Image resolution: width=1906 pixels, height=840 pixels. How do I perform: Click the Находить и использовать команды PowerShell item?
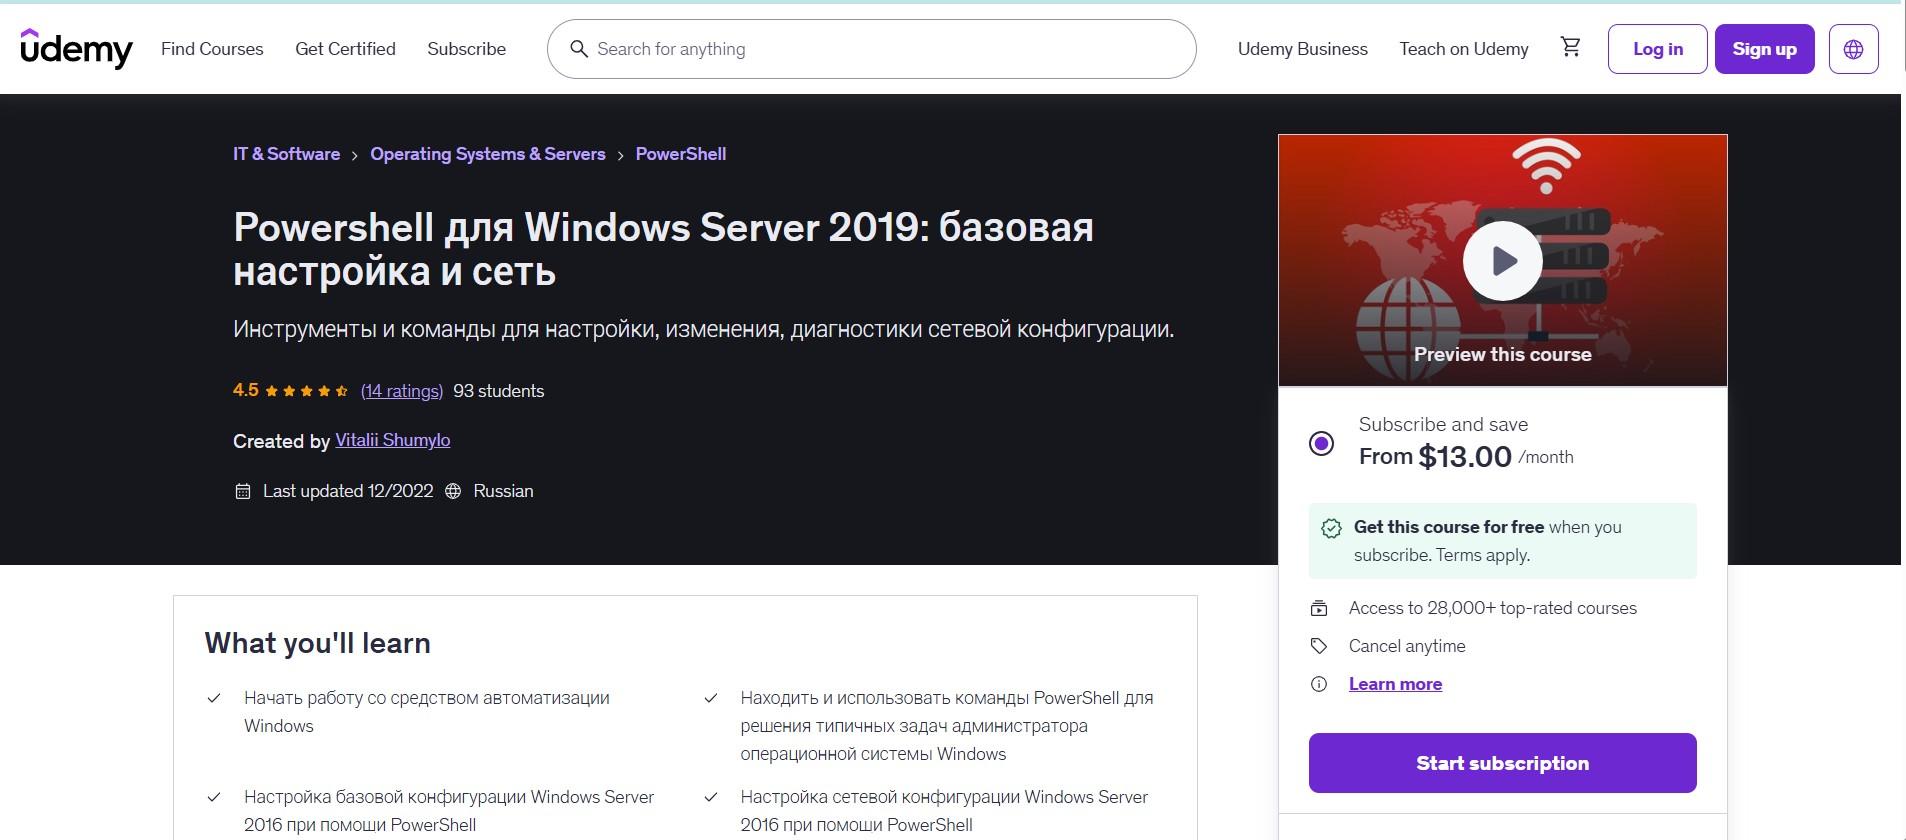point(946,726)
